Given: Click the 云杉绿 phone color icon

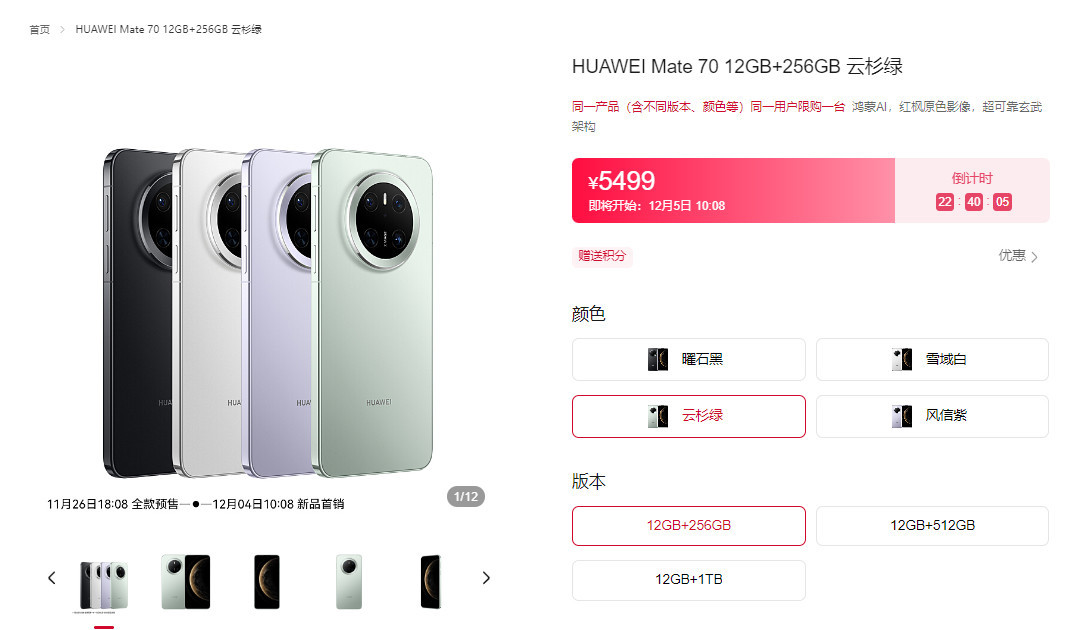Looking at the screenshot, I should coord(658,416).
